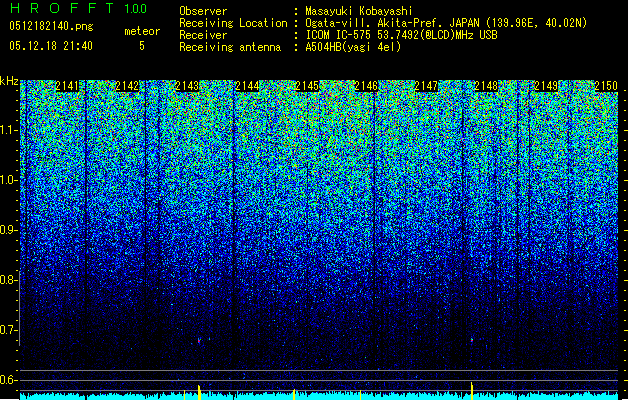The height and width of the screenshot is (400, 629).
Task: Click the meteor count value 5
Action: pos(142,46)
